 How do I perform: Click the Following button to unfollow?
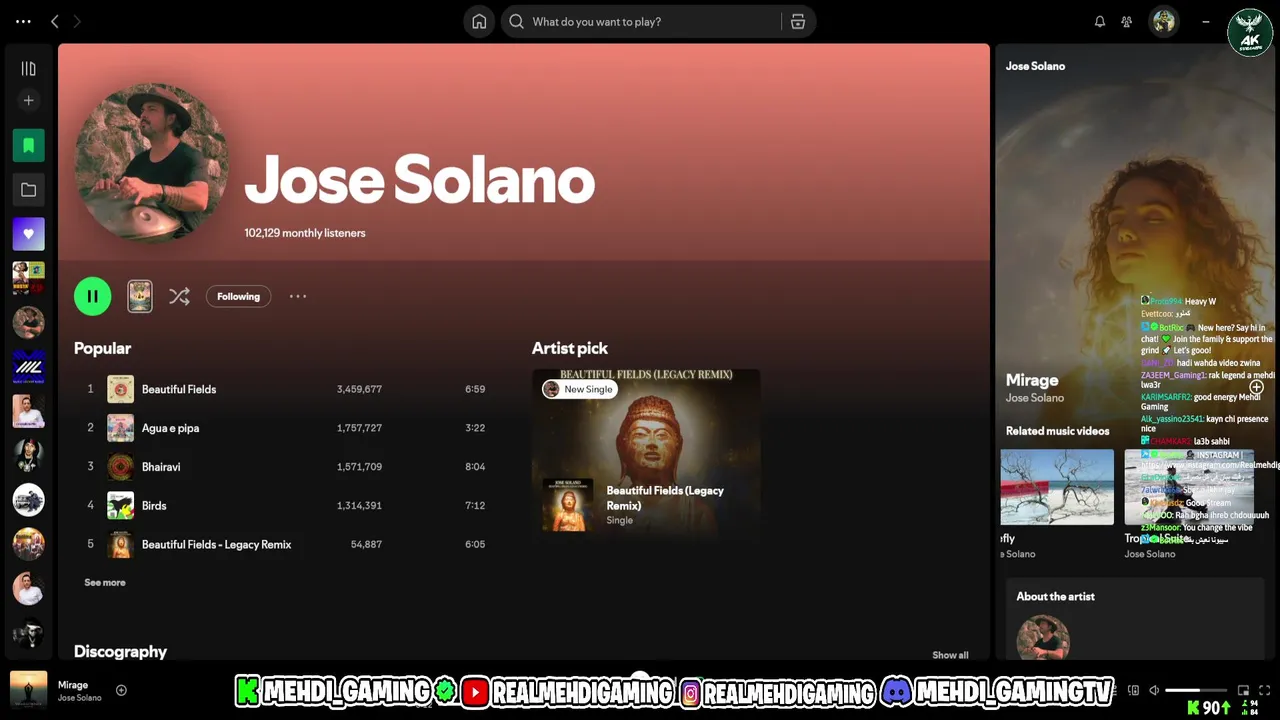coord(238,296)
